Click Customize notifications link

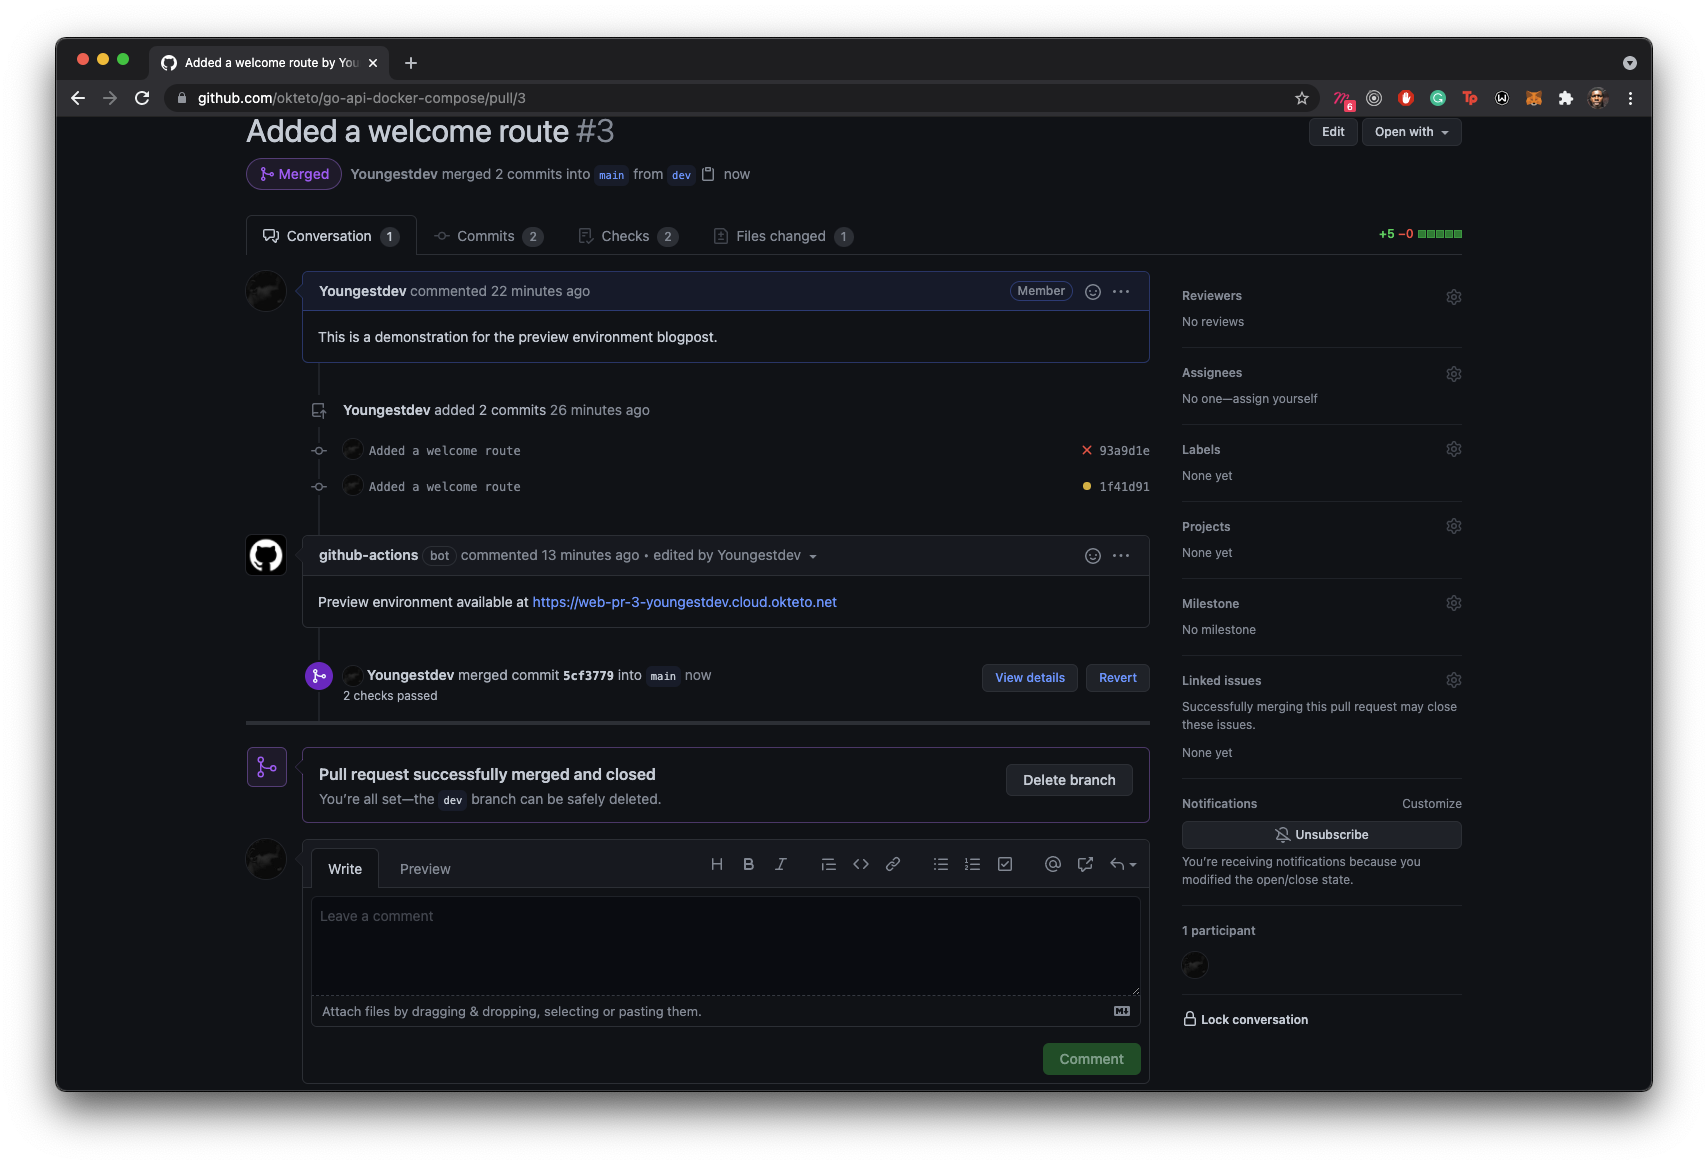click(x=1432, y=804)
